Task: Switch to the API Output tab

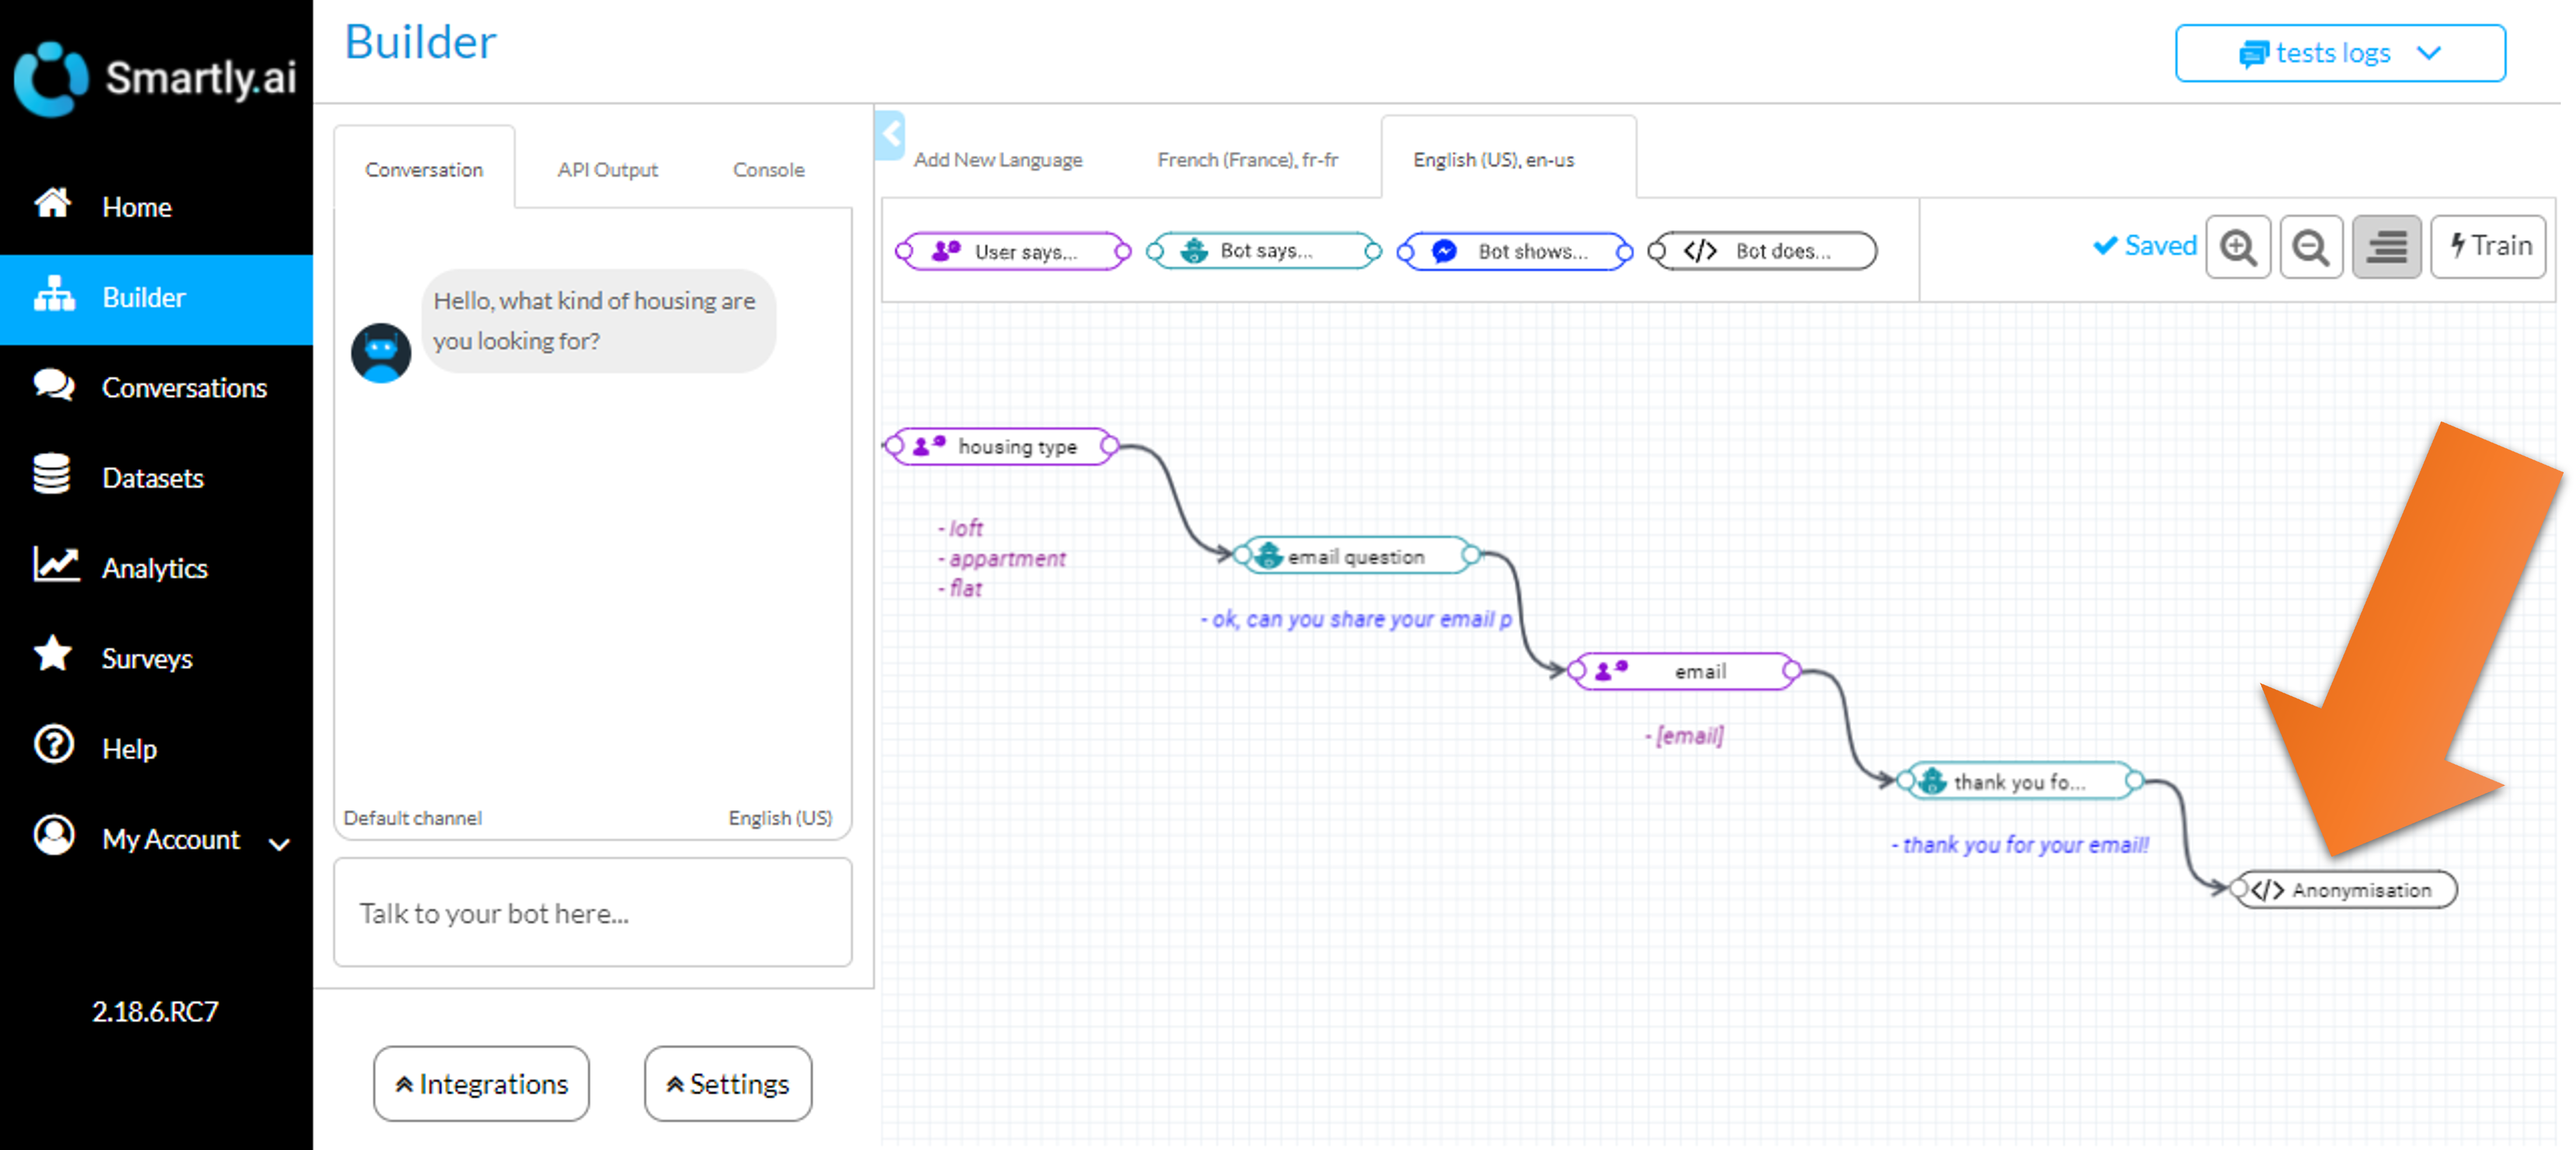Action: (607, 170)
